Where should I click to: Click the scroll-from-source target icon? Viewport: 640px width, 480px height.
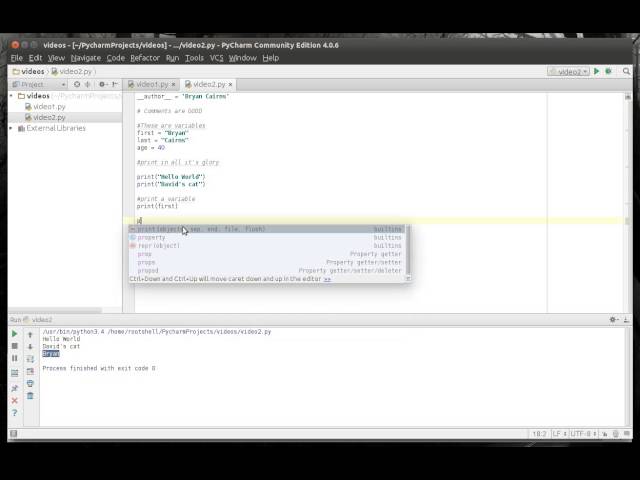77,84
